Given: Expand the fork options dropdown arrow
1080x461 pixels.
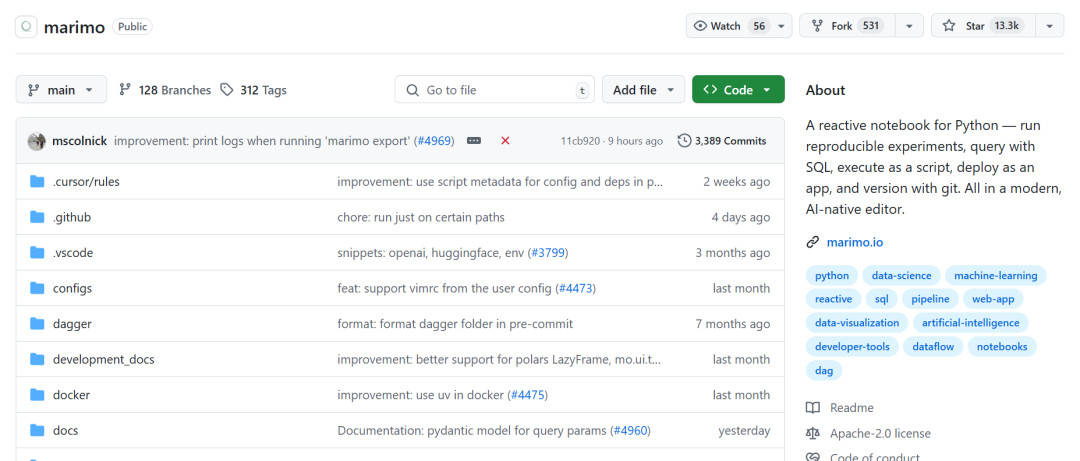Looking at the screenshot, I should click(909, 26).
